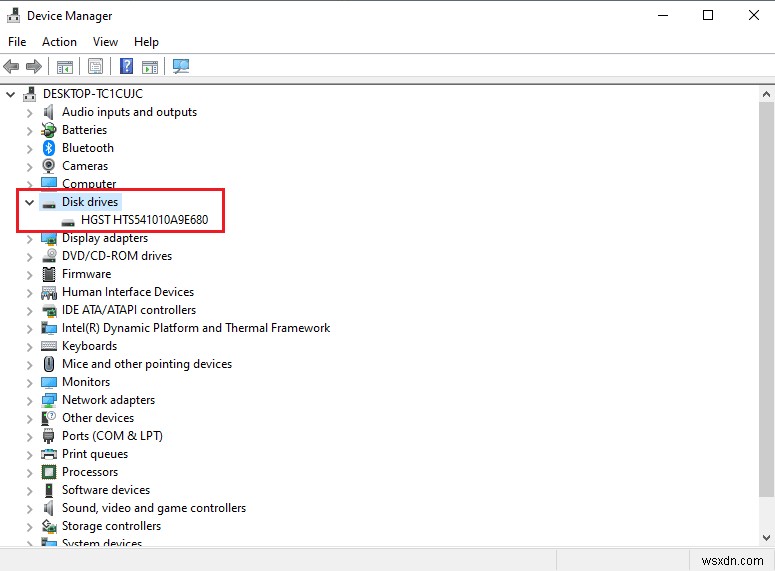
Task: Click the Forward arrow toolbar icon
Action: point(34,66)
